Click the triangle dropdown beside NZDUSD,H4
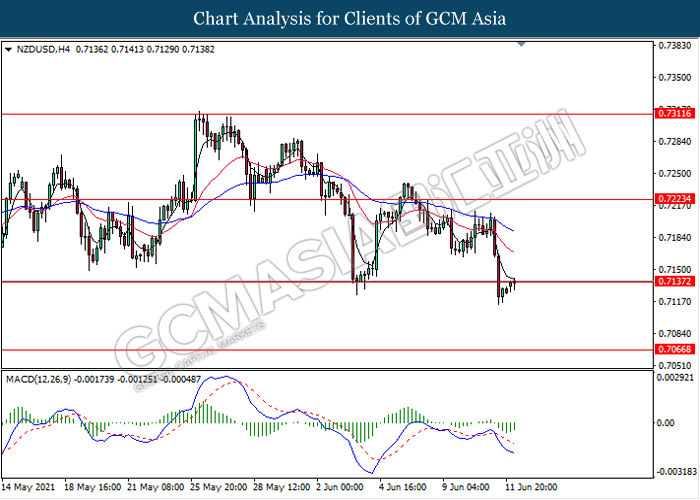700x500 pixels. click(8, 50)
